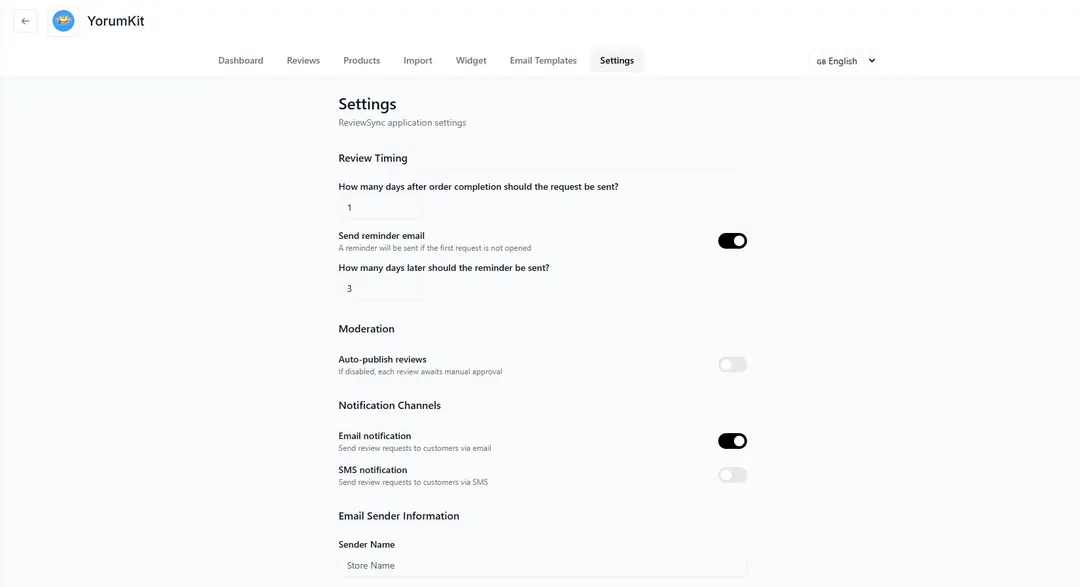Open the Dashboard tab
This screenshot has height=587, width=1080.
(240, 61)
